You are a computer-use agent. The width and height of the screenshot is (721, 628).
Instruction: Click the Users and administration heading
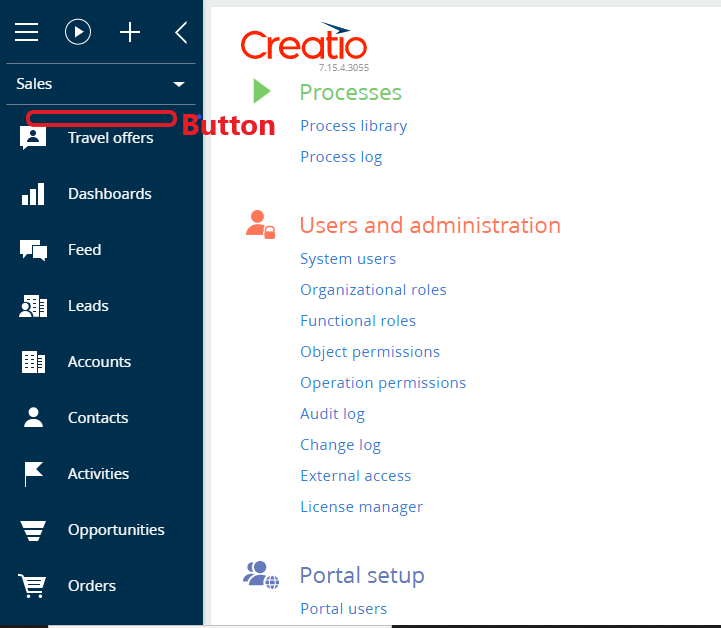(430, 225)
